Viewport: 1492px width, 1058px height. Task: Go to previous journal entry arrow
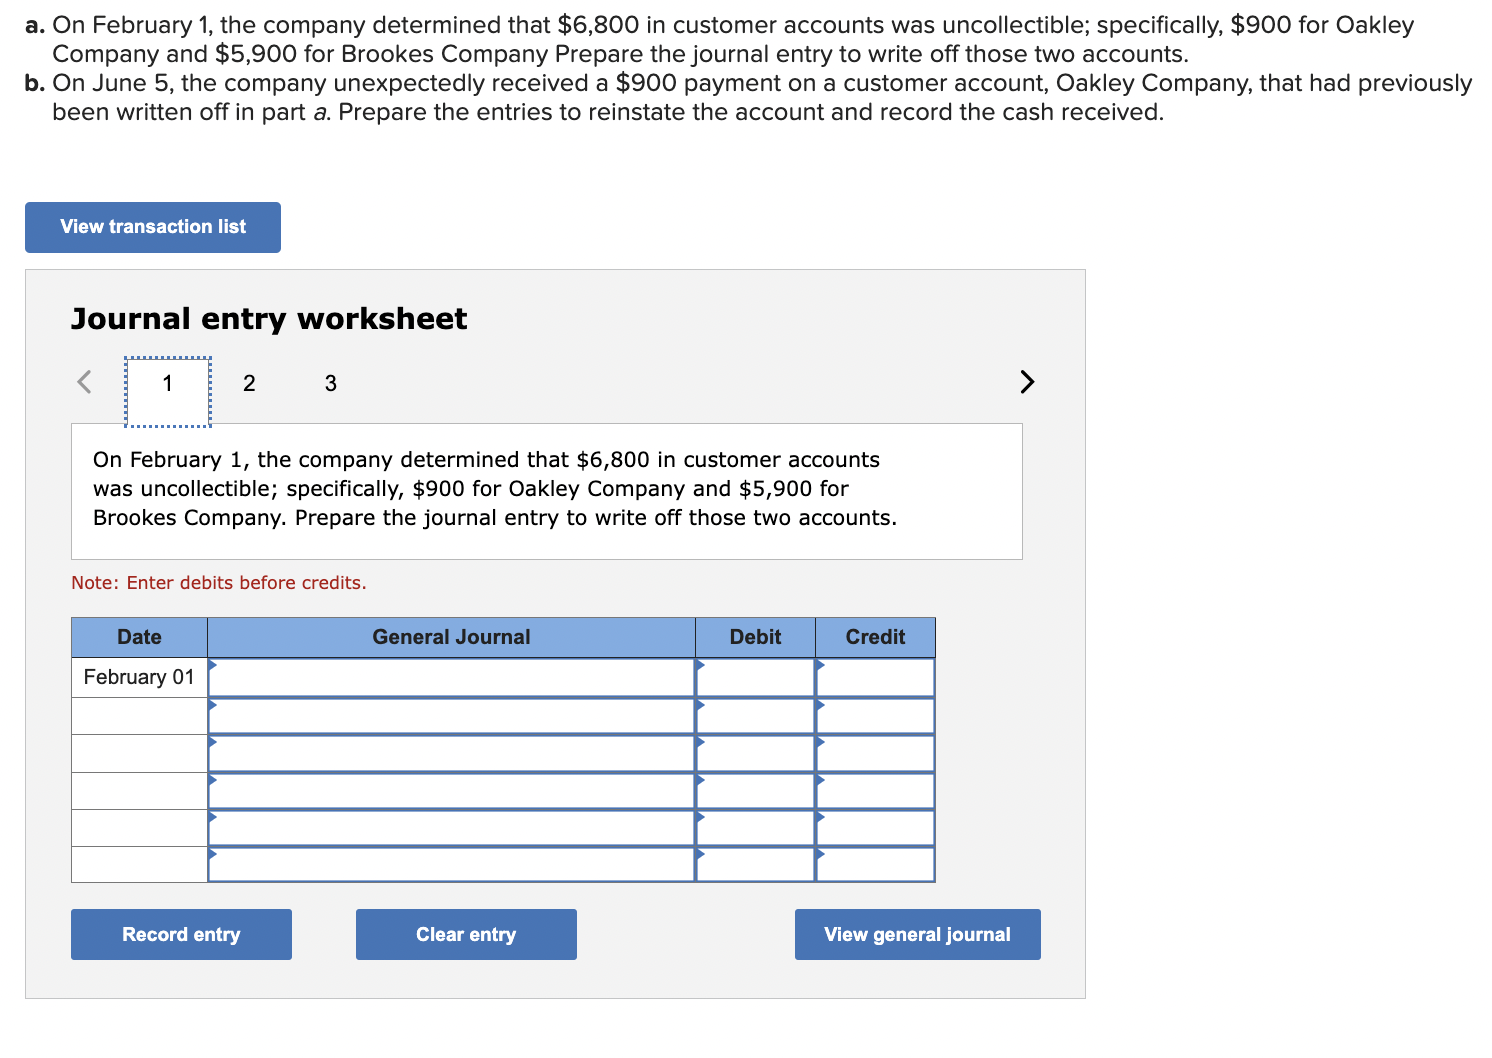(85, 382)
